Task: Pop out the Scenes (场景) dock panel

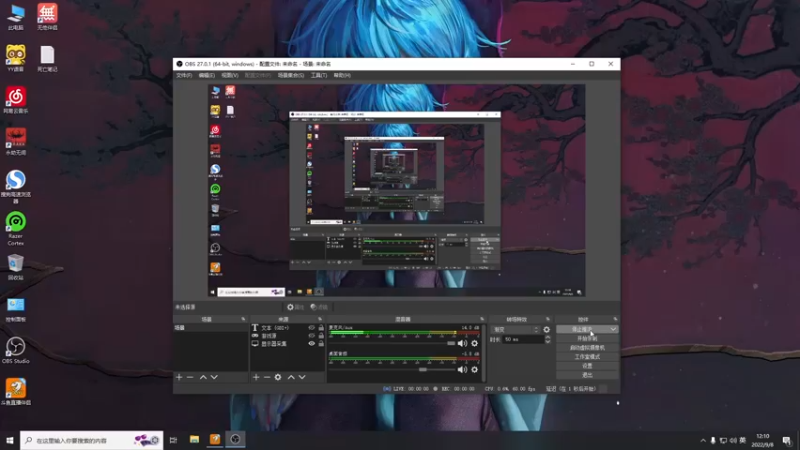Action: click(243, 319)
